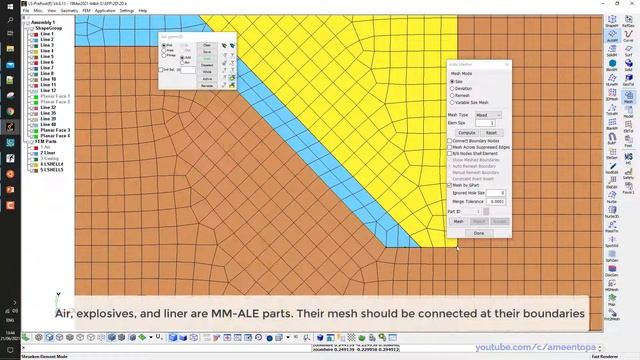Open the Geometry menu
Viewport: 640px width, 360px height.
tap(69, 11)
